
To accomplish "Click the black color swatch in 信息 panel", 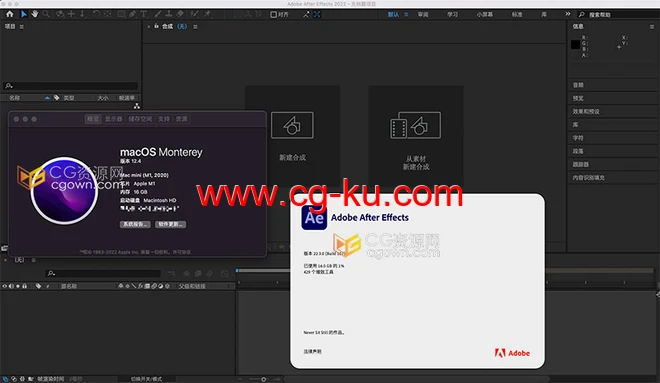I will click(575, 44).
